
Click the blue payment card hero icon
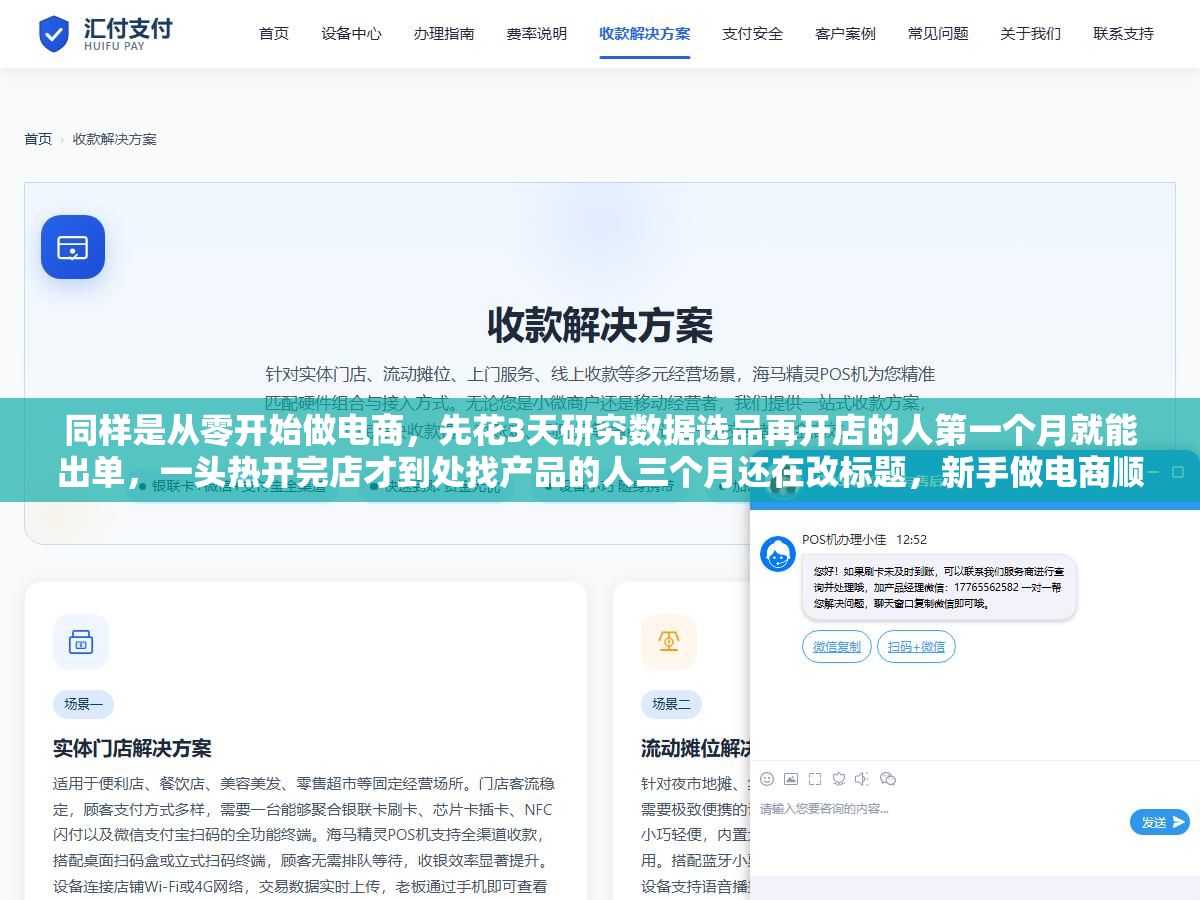[x=73, y=247]
